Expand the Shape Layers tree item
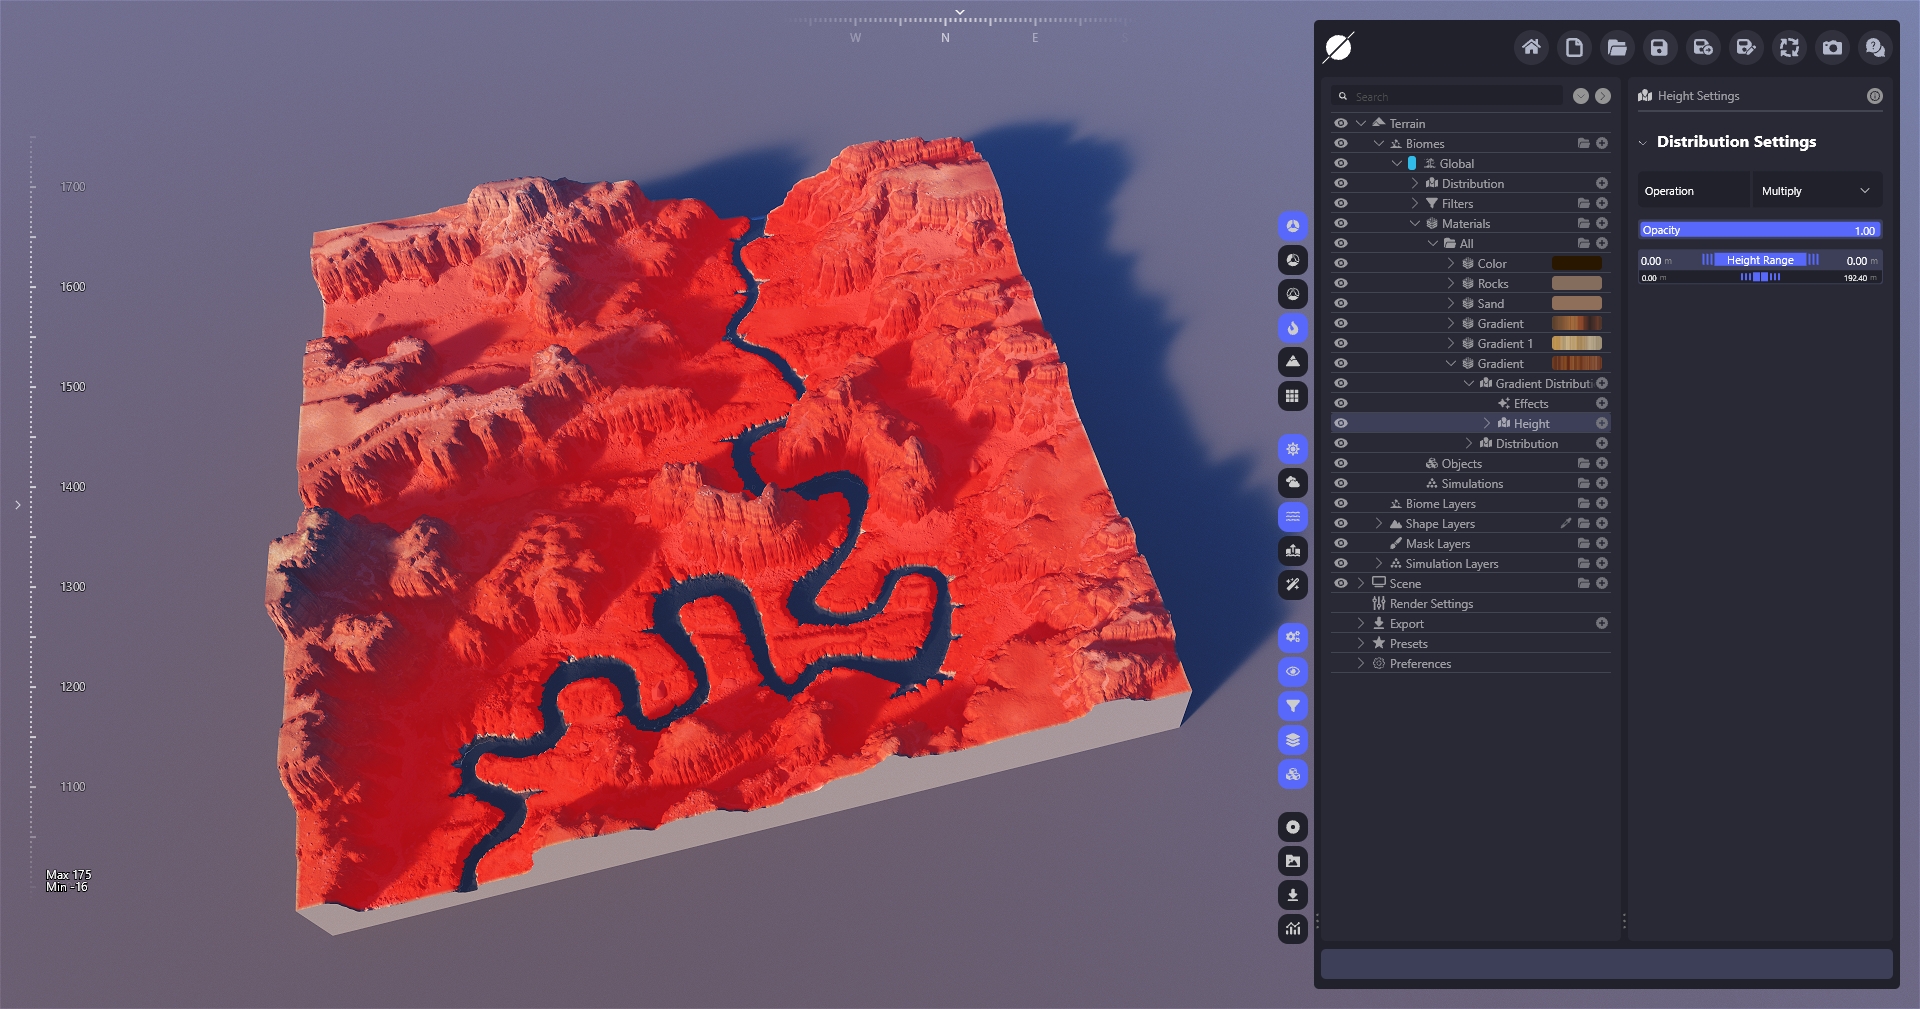1920x1009 pixels. point(1379,523)
